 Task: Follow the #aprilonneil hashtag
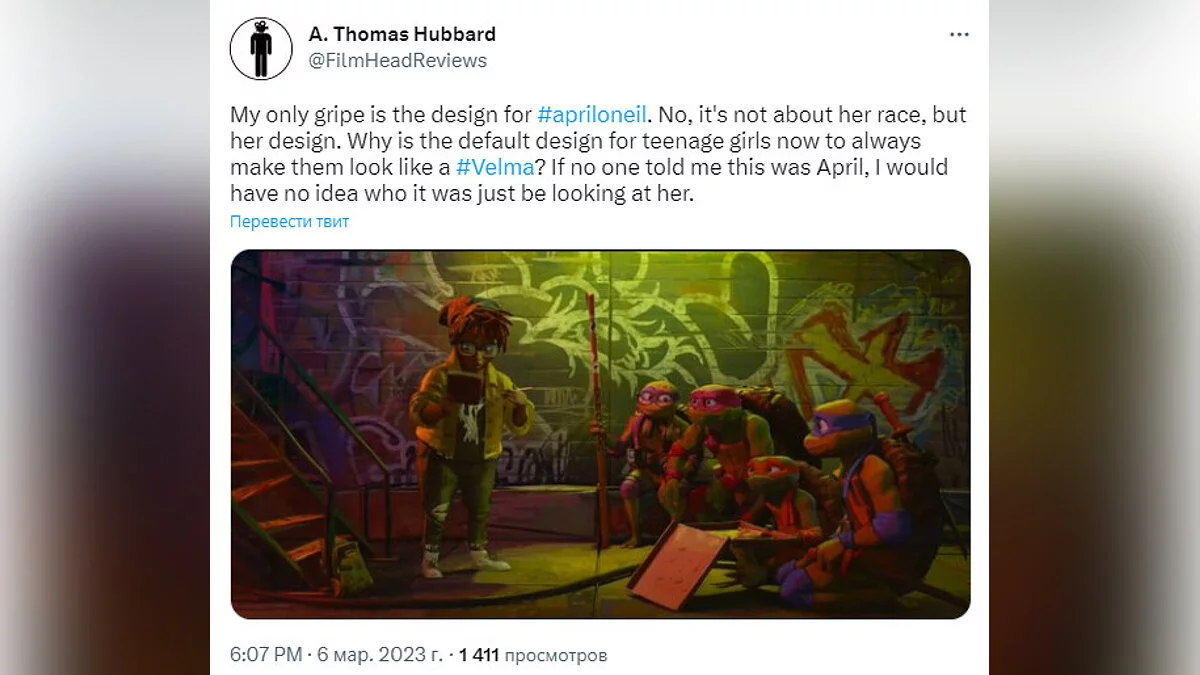[x=595, y=114]
